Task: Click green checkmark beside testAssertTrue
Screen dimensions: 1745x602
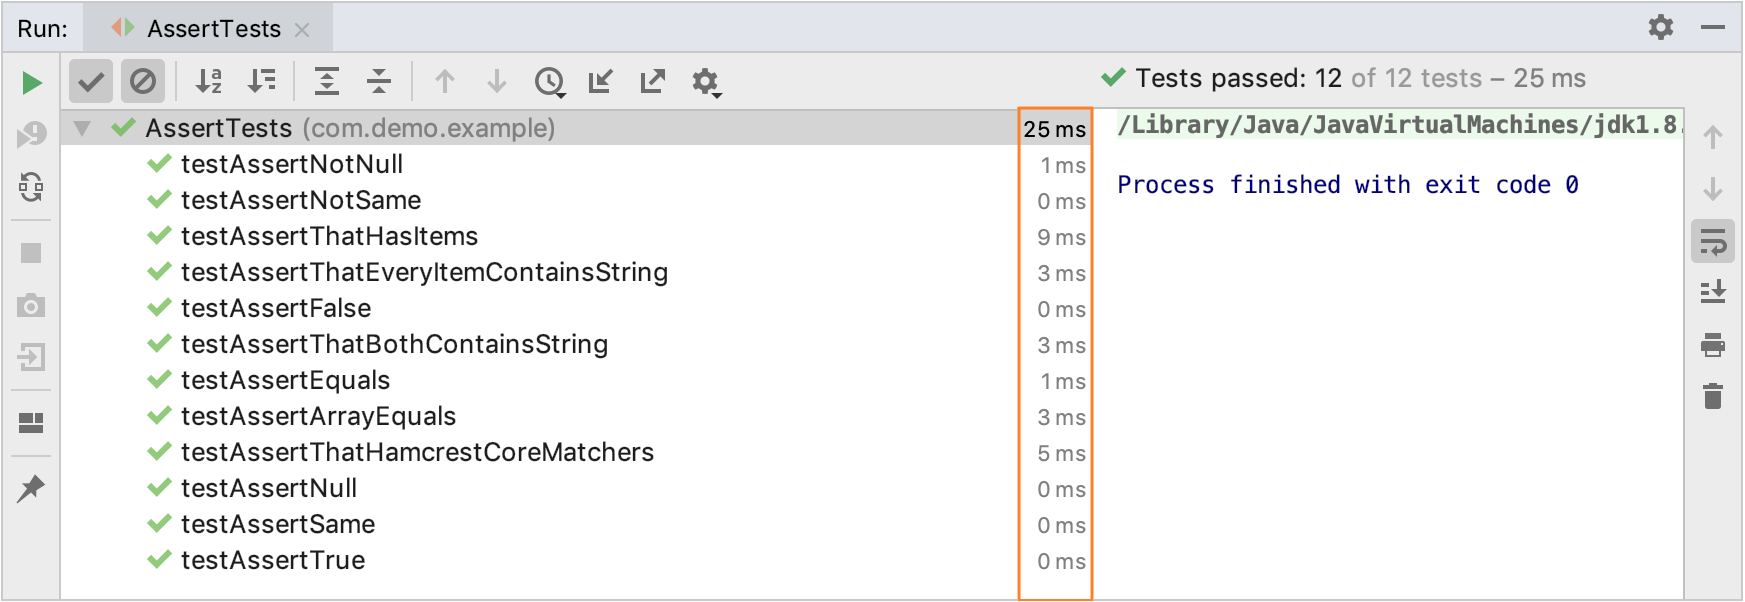Action: 159,559
